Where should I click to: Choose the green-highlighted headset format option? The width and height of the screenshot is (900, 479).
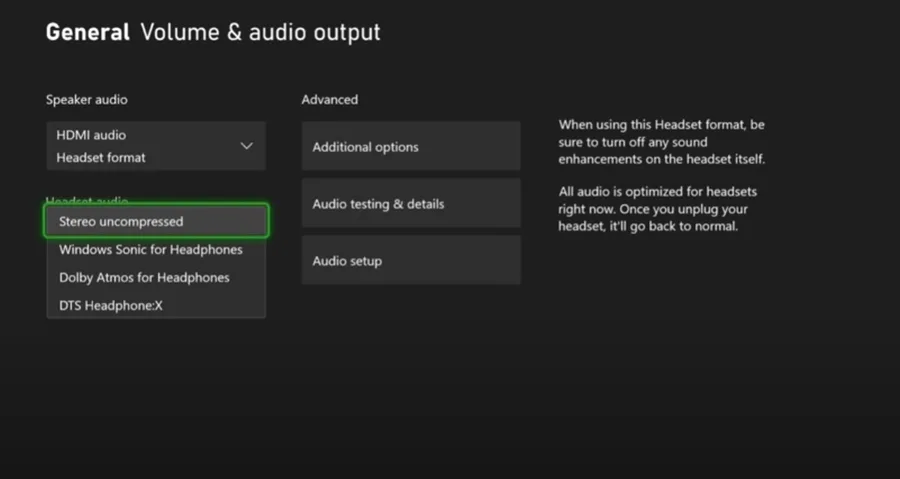(156, 221)
